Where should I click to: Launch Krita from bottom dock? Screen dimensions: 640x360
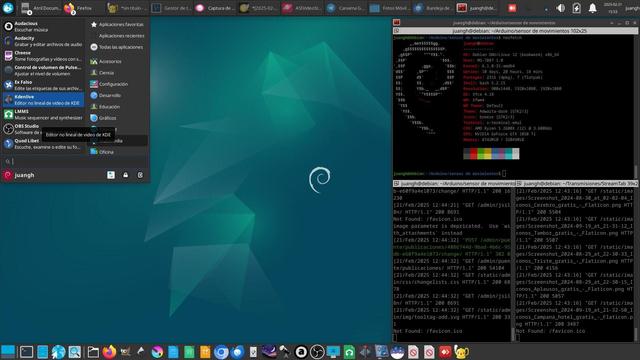tap(157, 352)
